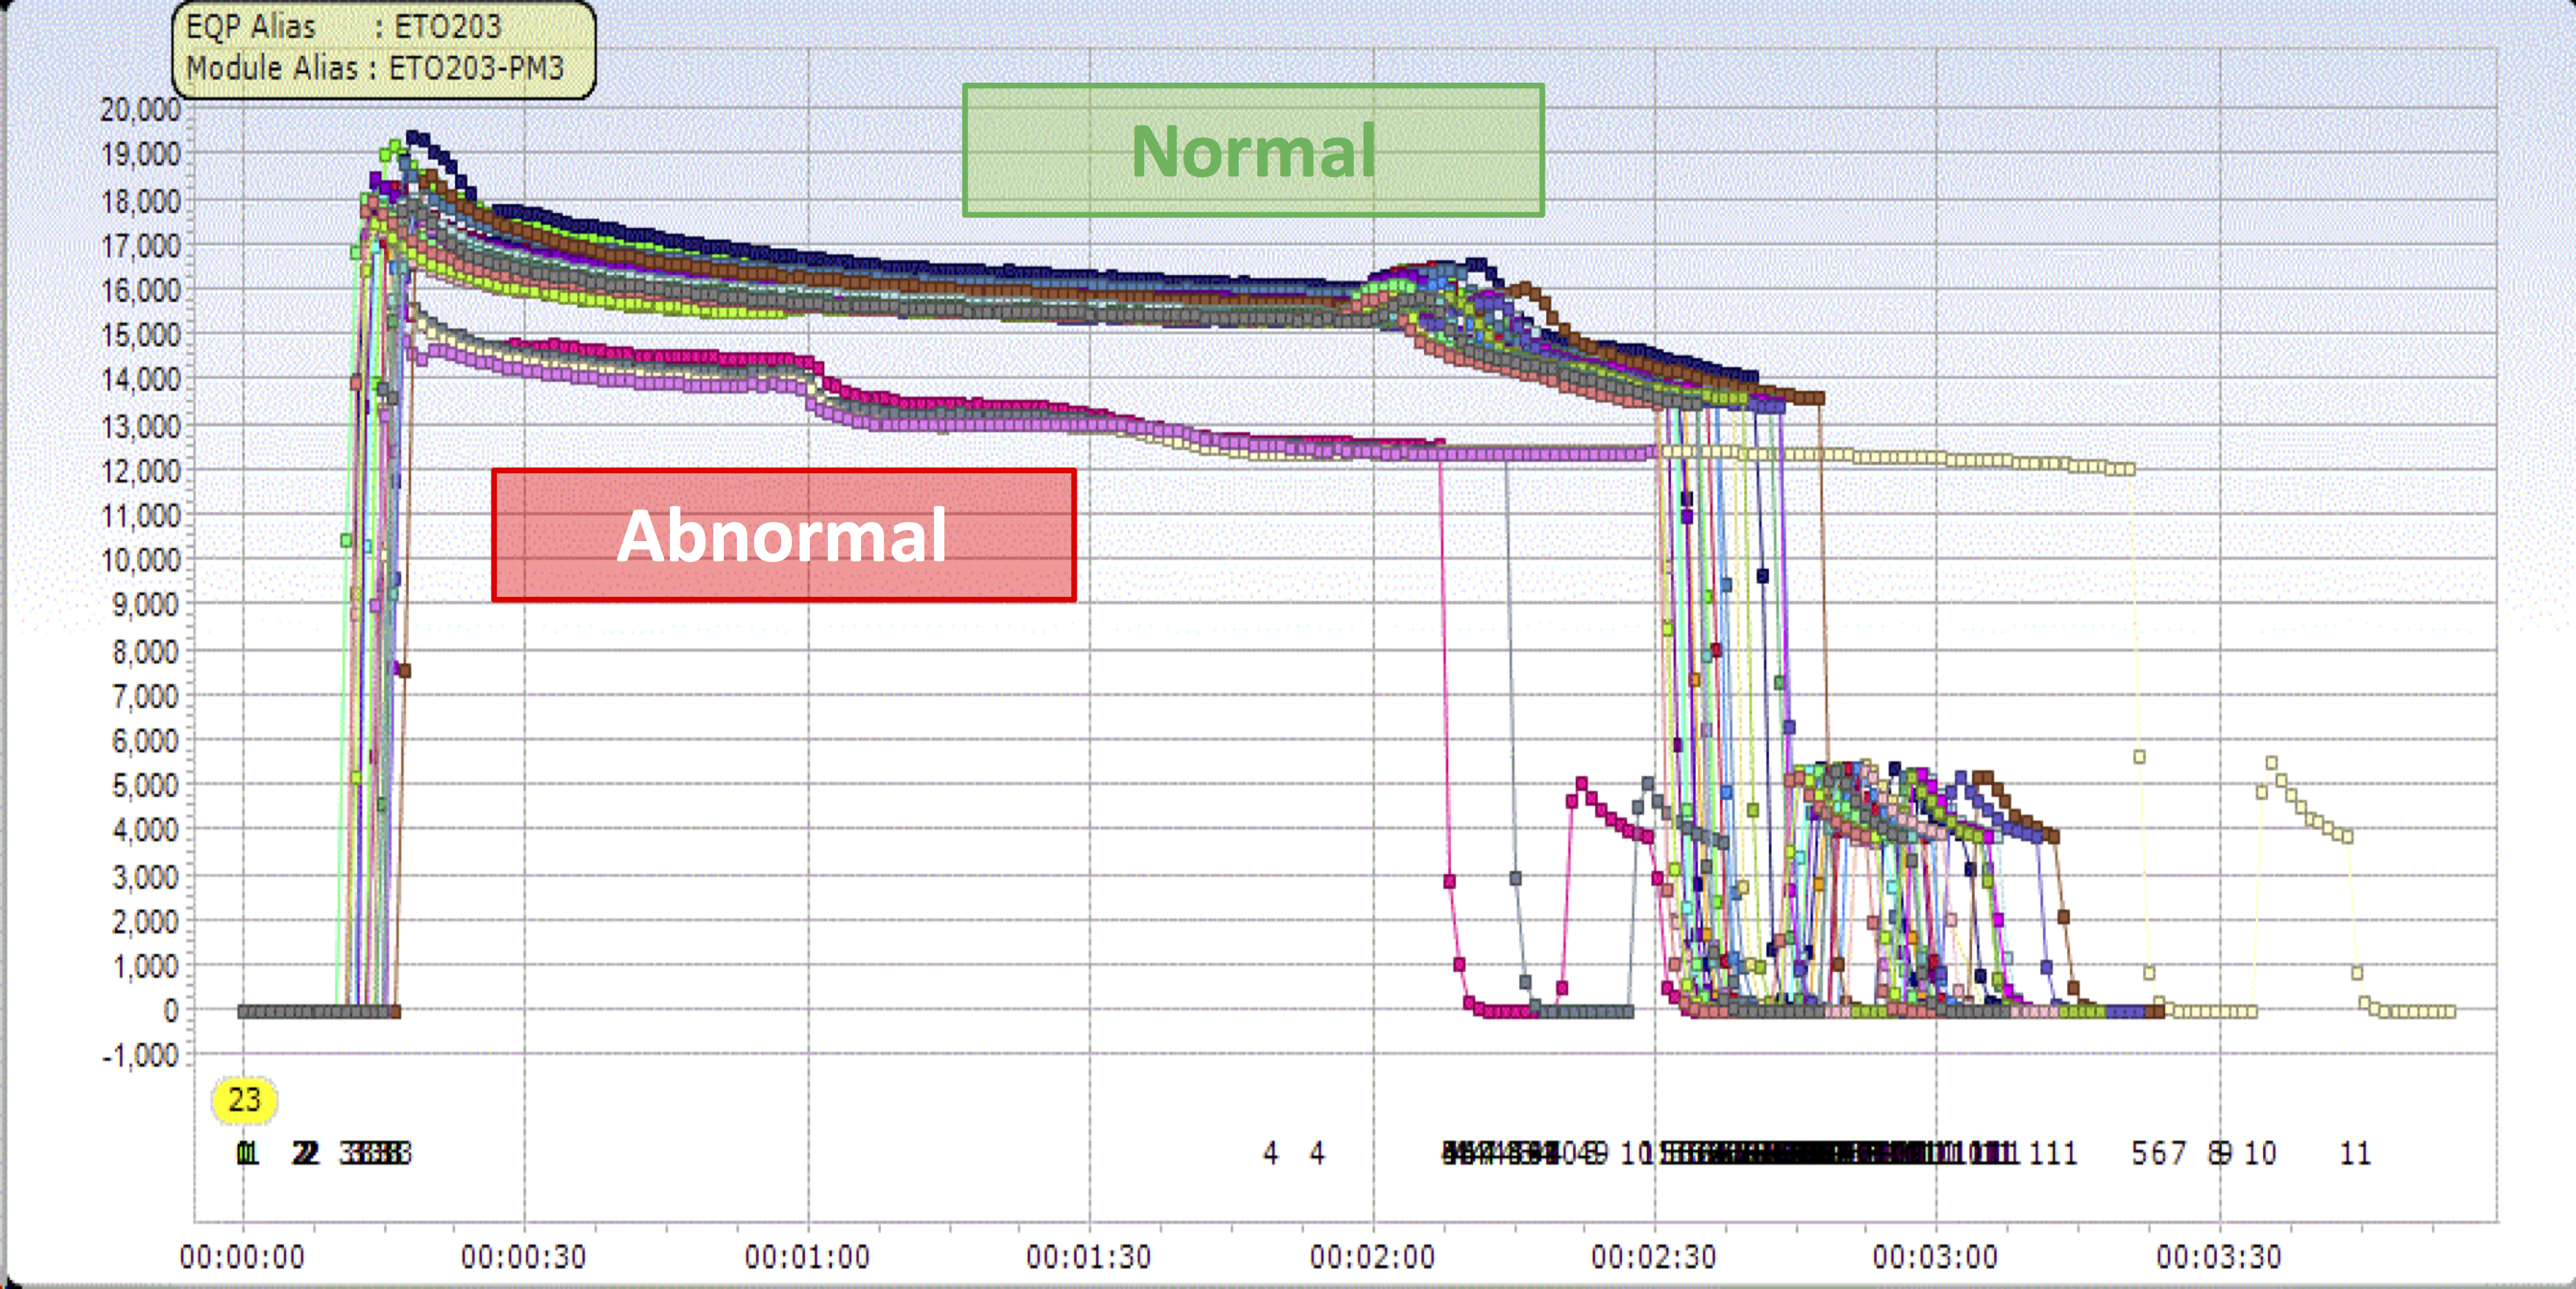Click the 12,000 y-axis value label

coord(140,471)
